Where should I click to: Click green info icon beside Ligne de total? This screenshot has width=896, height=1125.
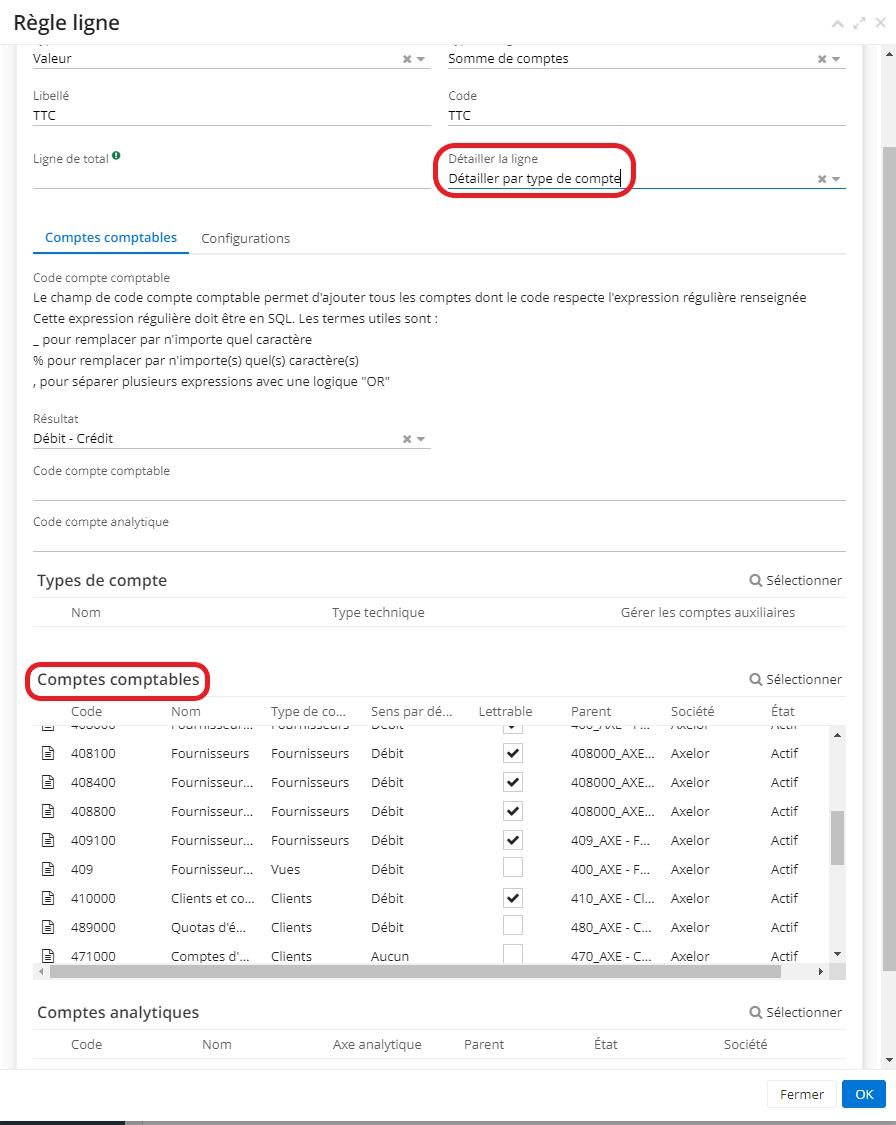117,156
